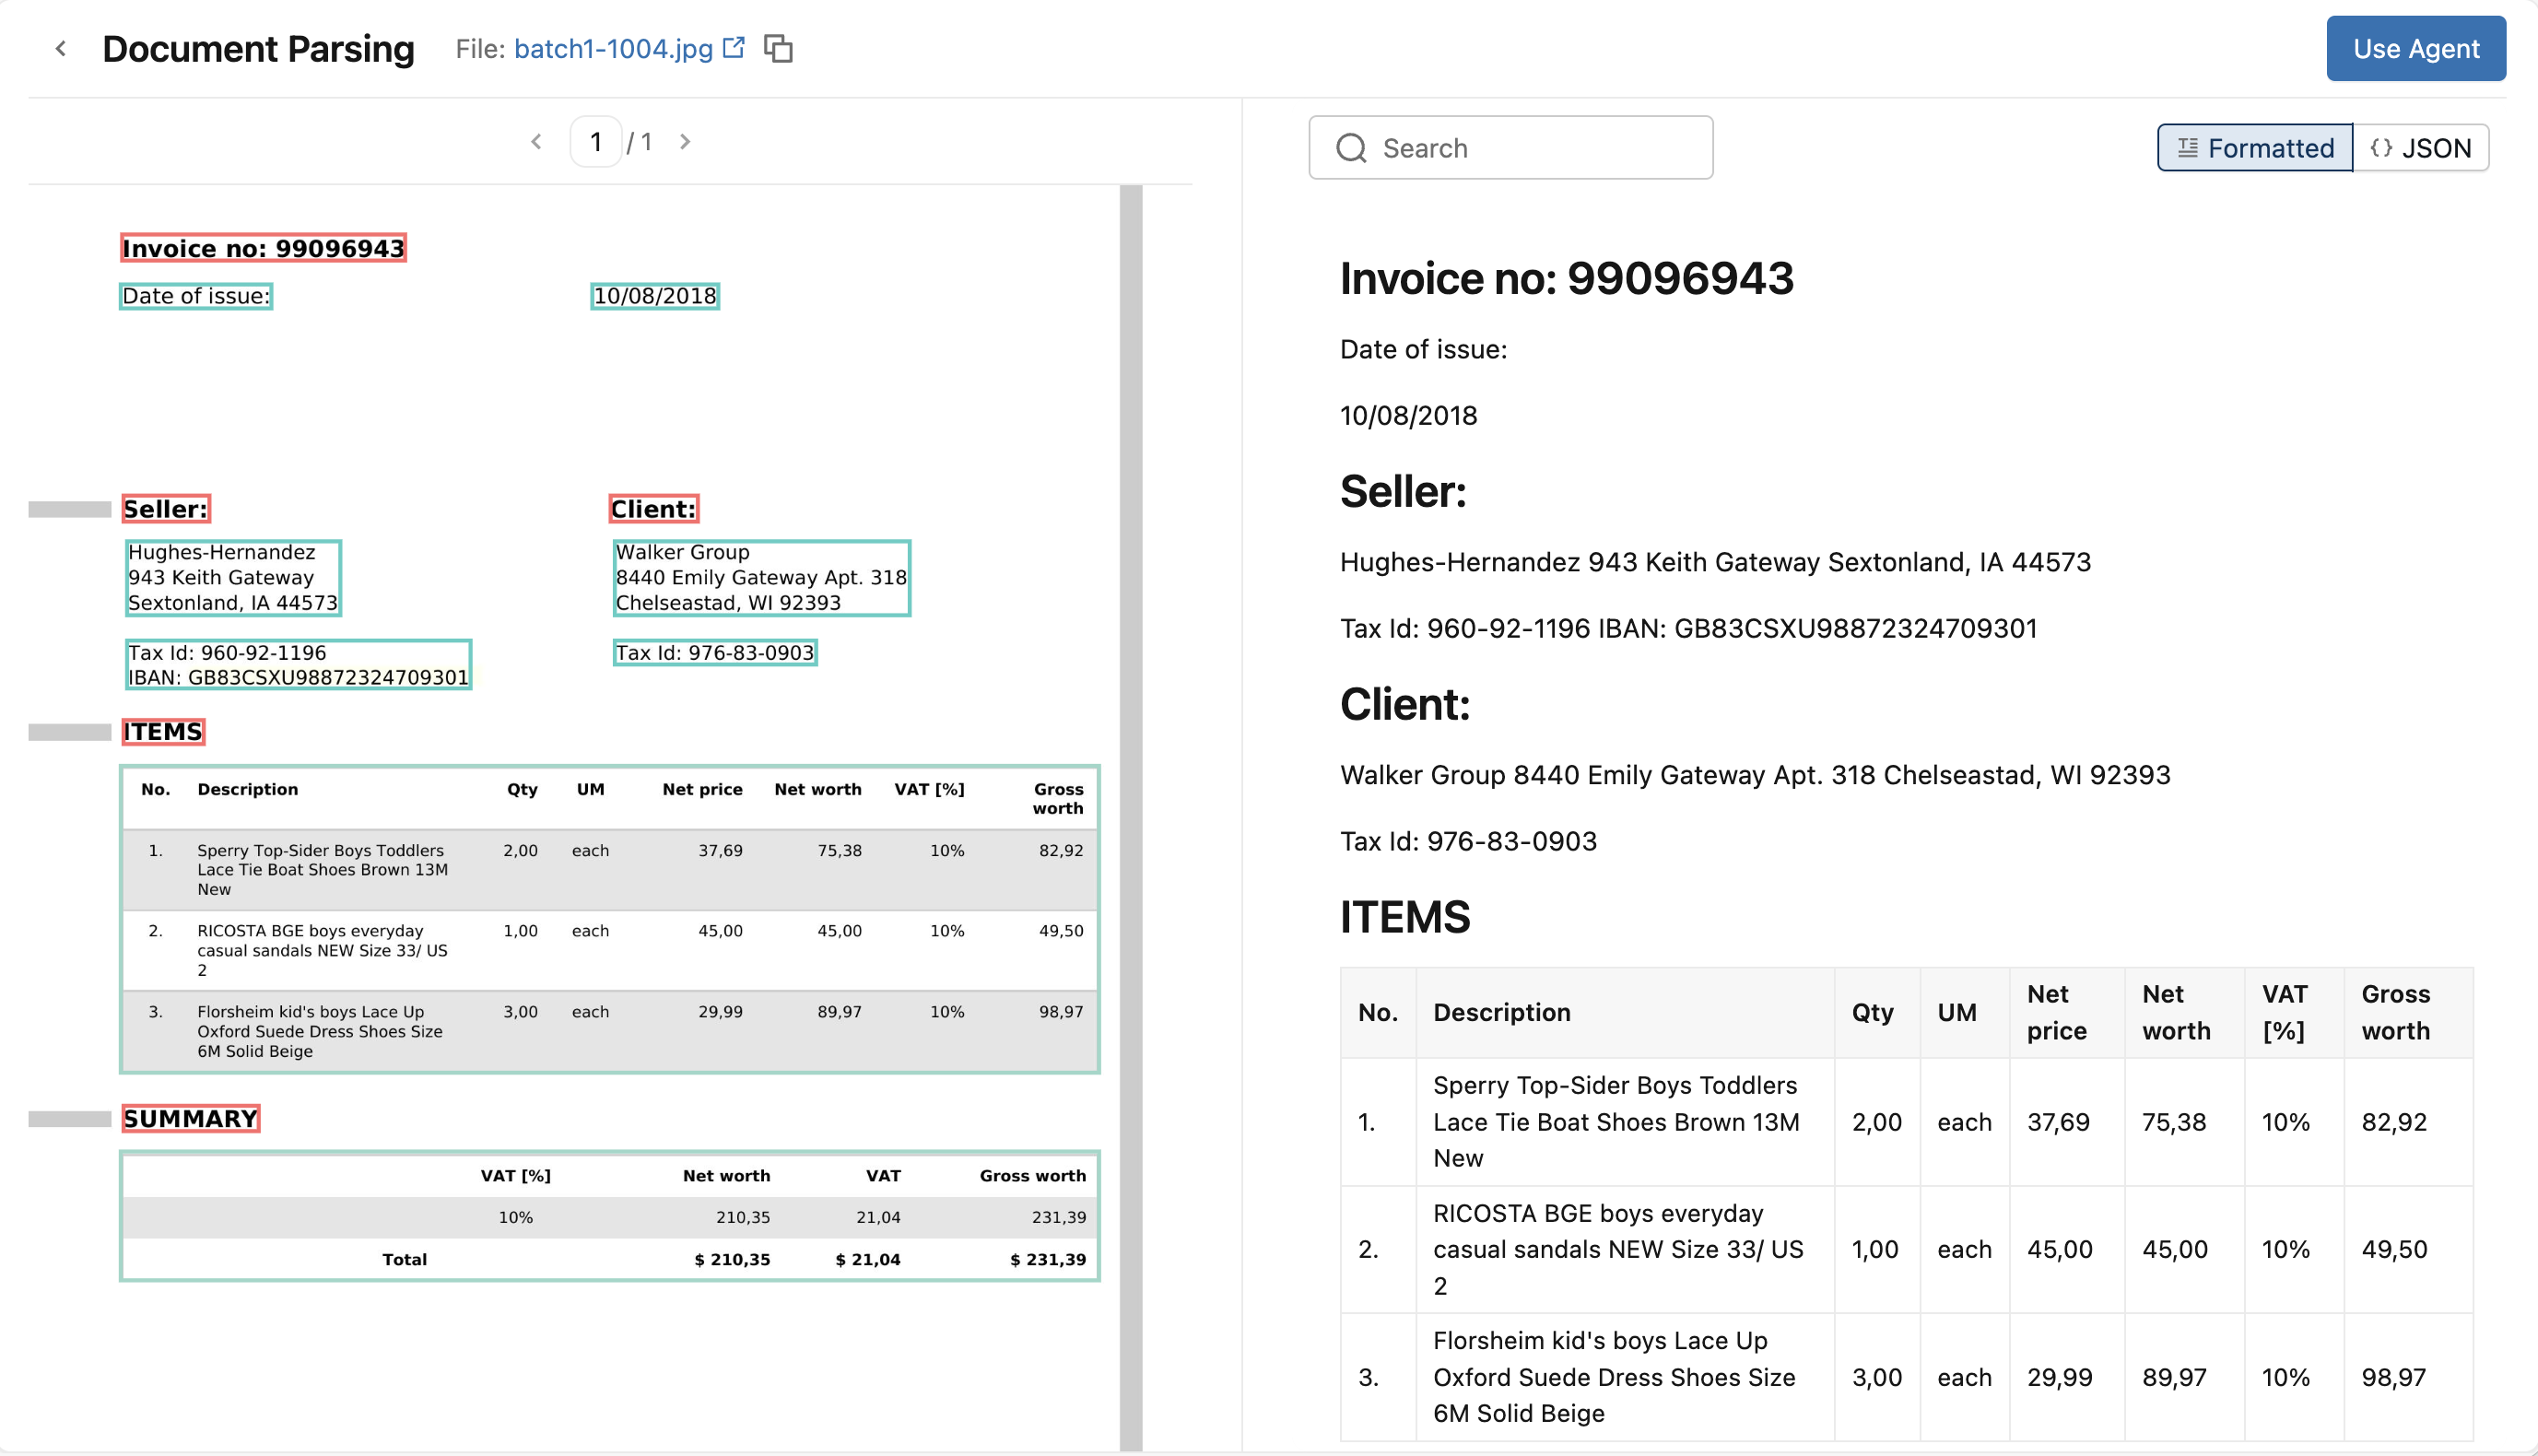This screenshot has height=1456, width=2538.
Task: Select the page number input
Action: pos(596,141)
